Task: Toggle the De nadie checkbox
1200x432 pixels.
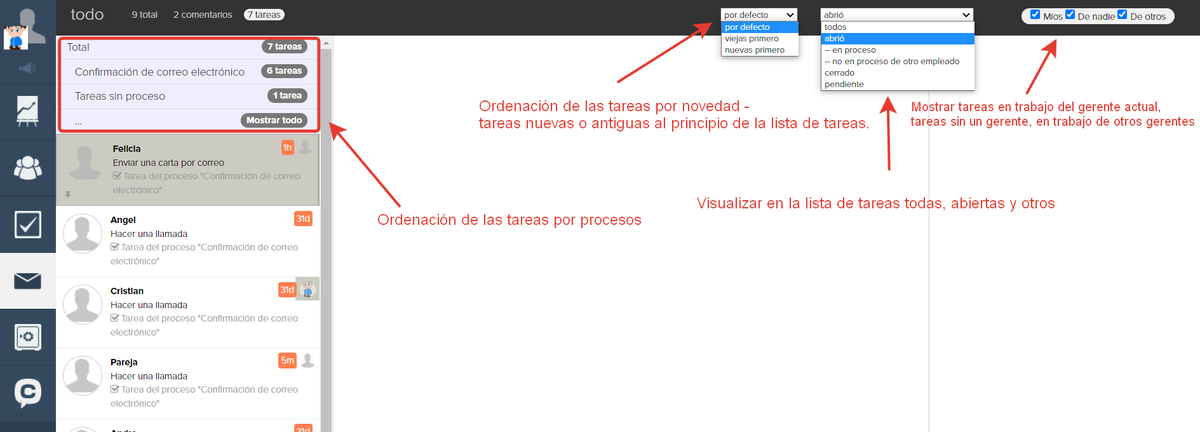Action: [1070, 15]
